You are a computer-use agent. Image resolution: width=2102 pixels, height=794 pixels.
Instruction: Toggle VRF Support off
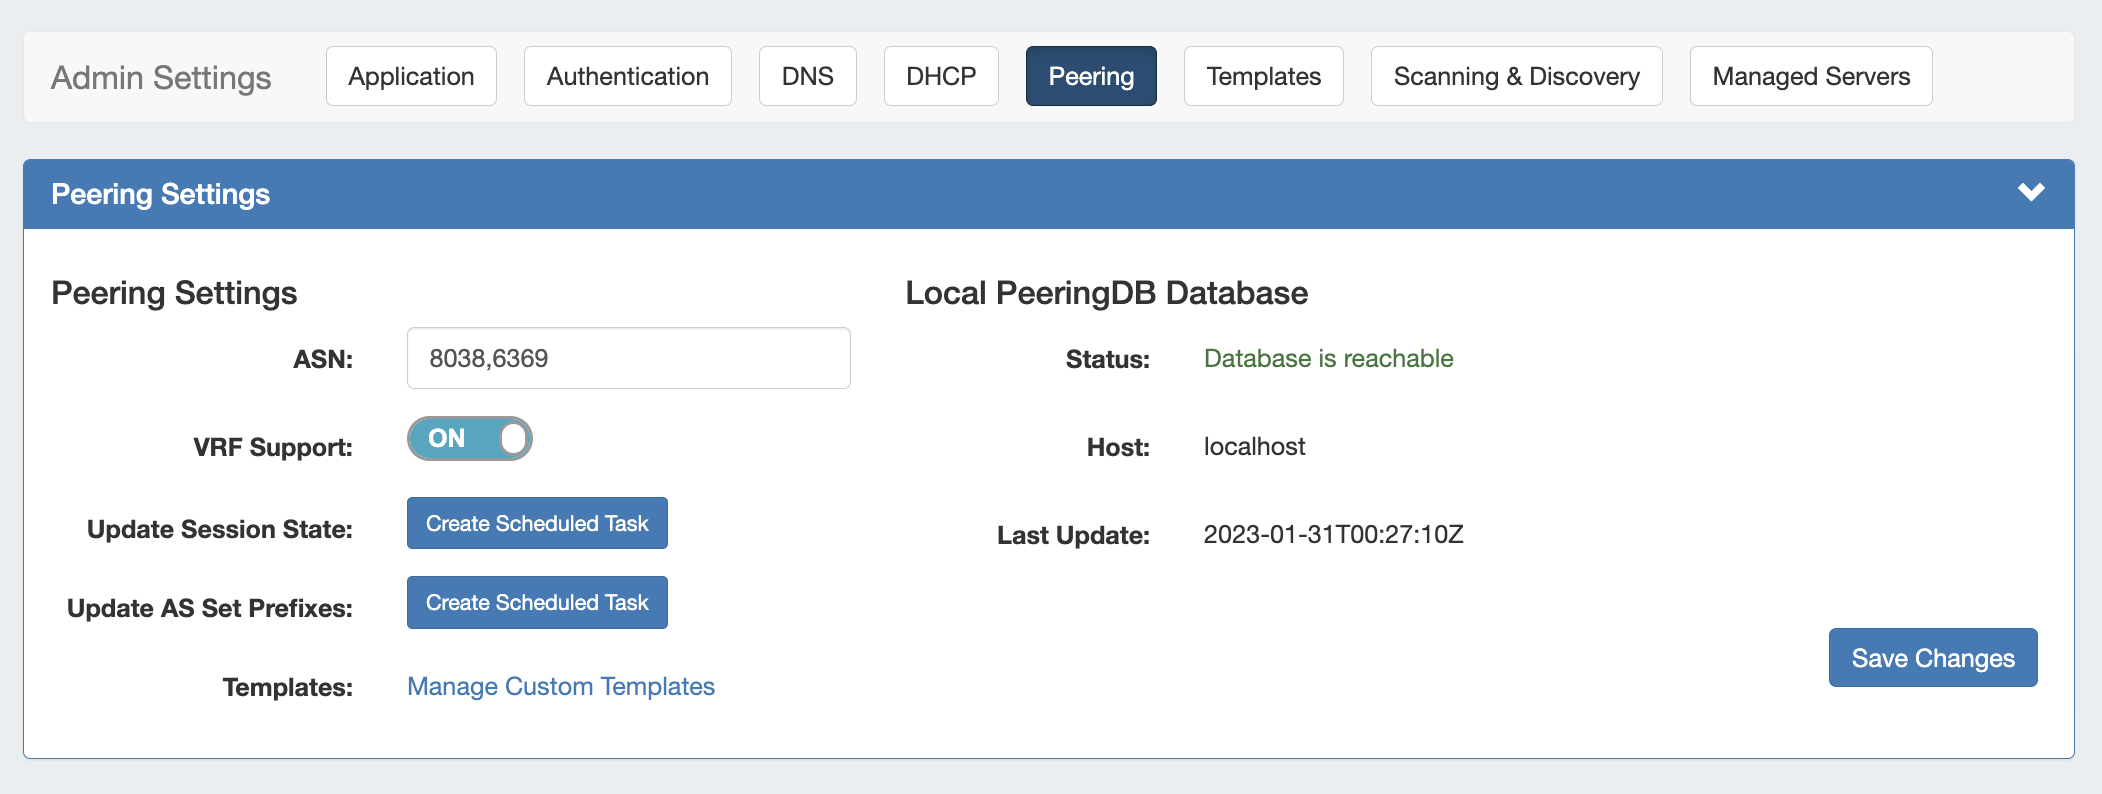point(469,439)
